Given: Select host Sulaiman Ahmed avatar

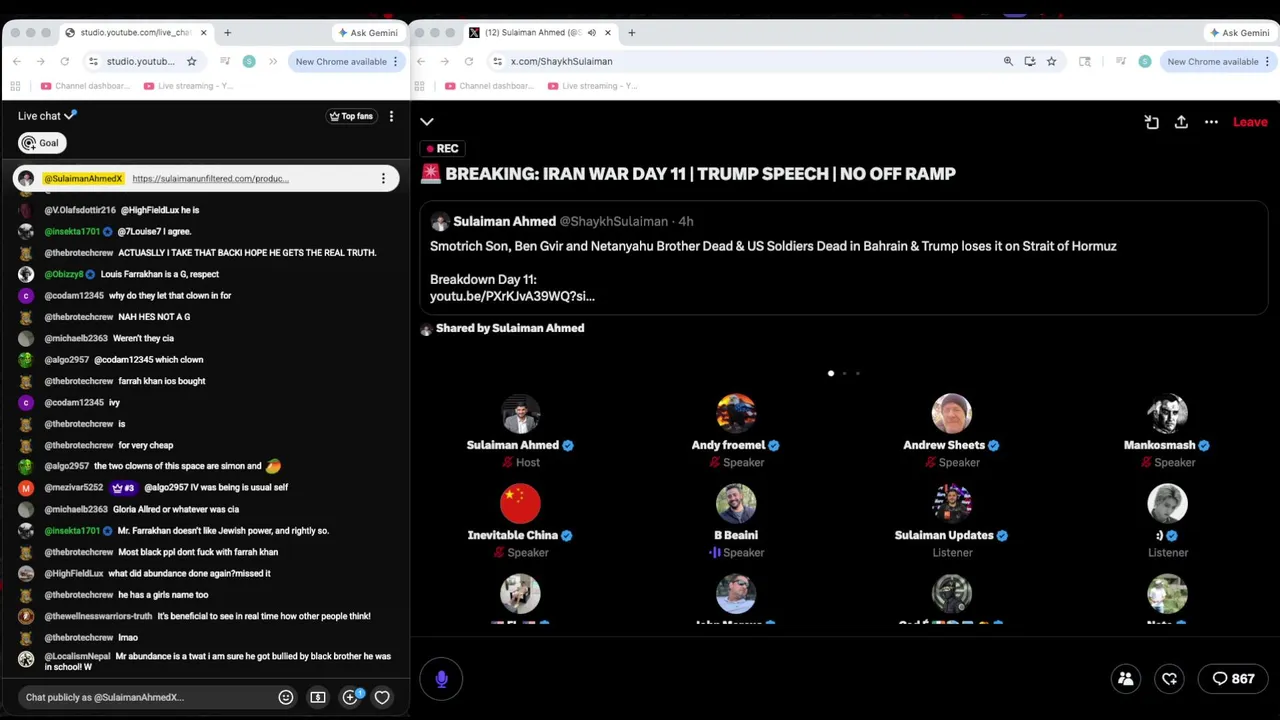Looking at the screenshot, I should (x=520, y=414).
